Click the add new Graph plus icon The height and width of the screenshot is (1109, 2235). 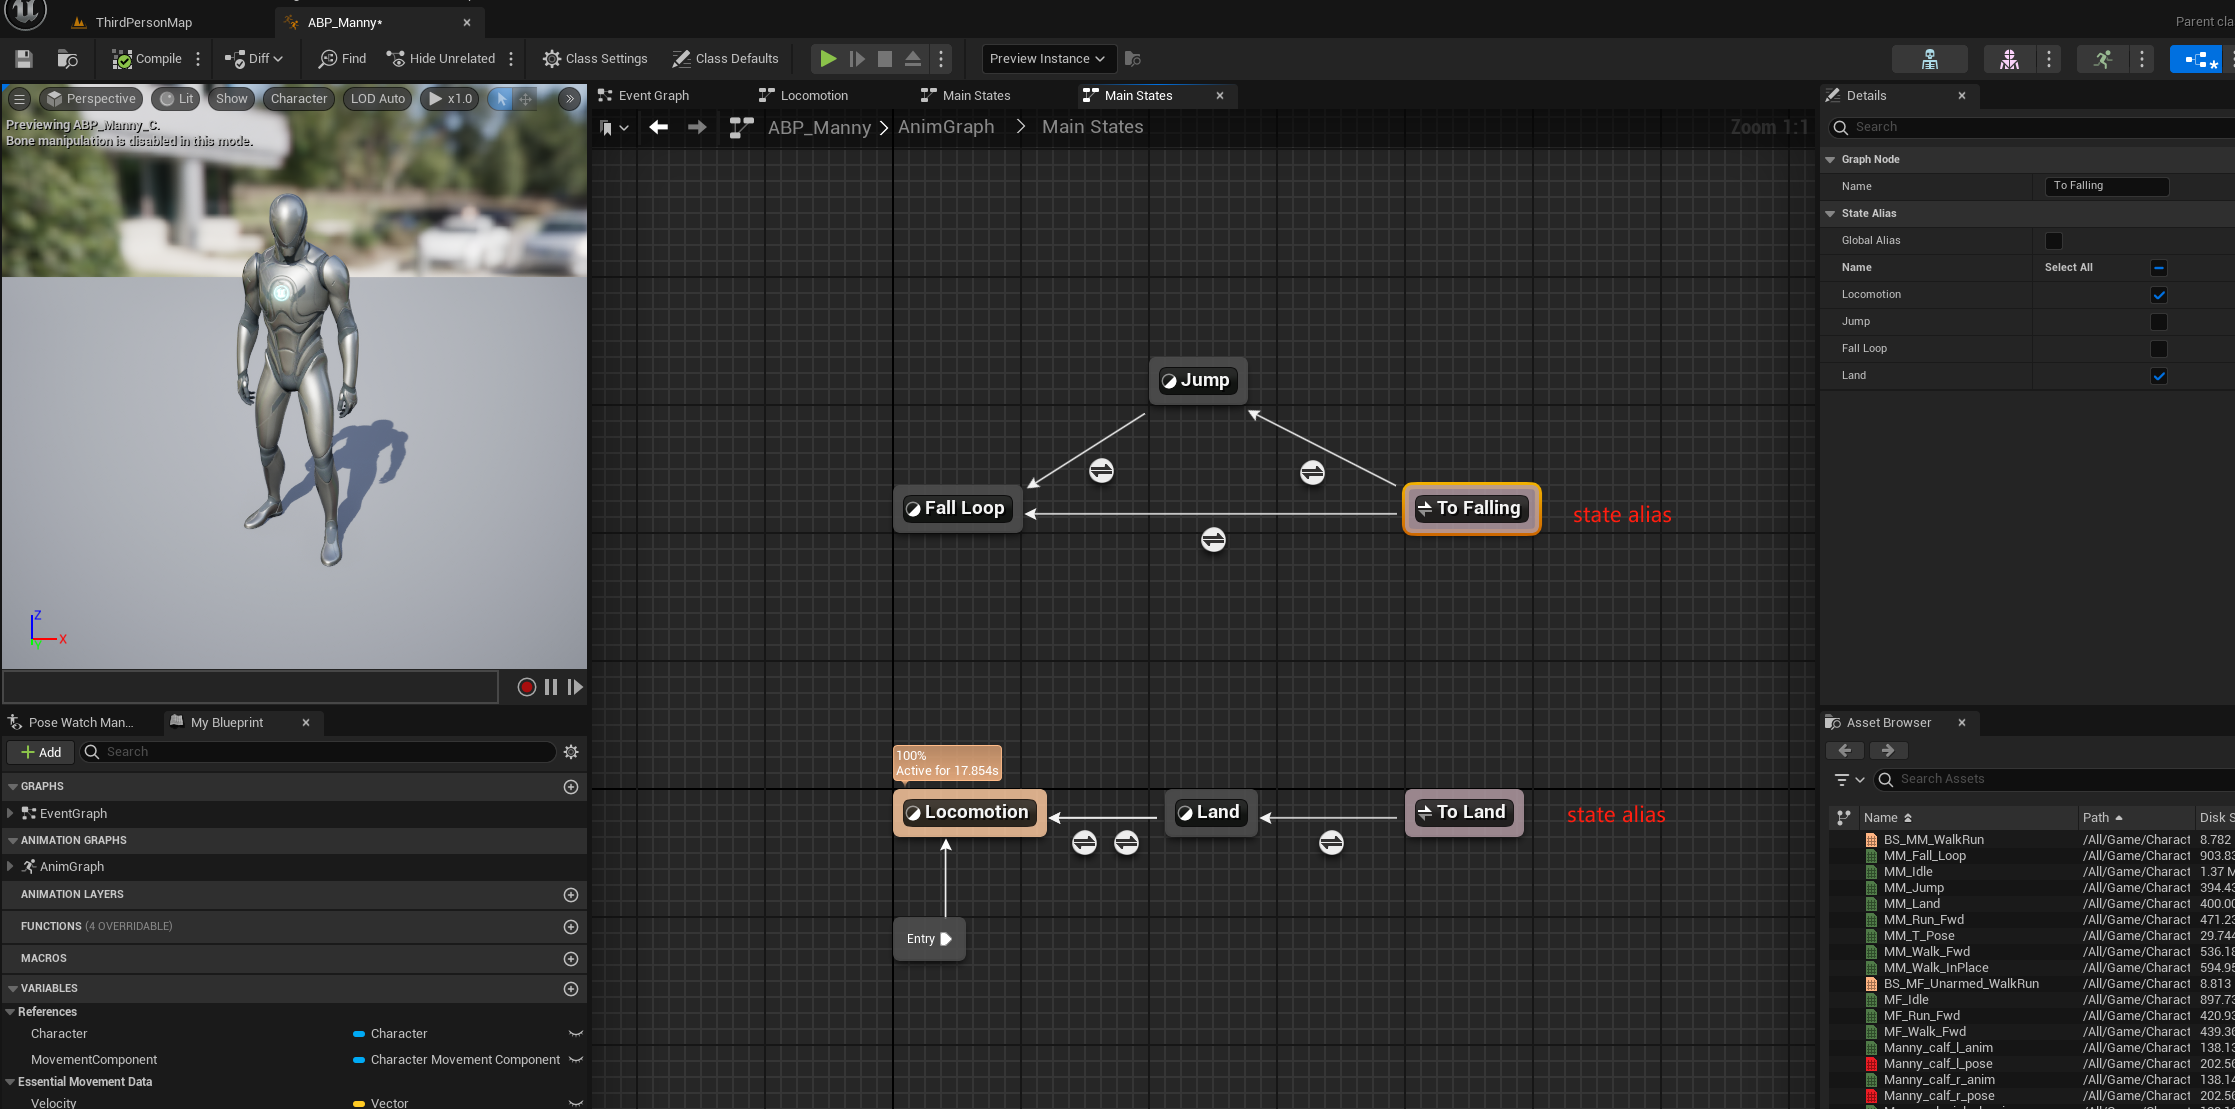[571, 787]
